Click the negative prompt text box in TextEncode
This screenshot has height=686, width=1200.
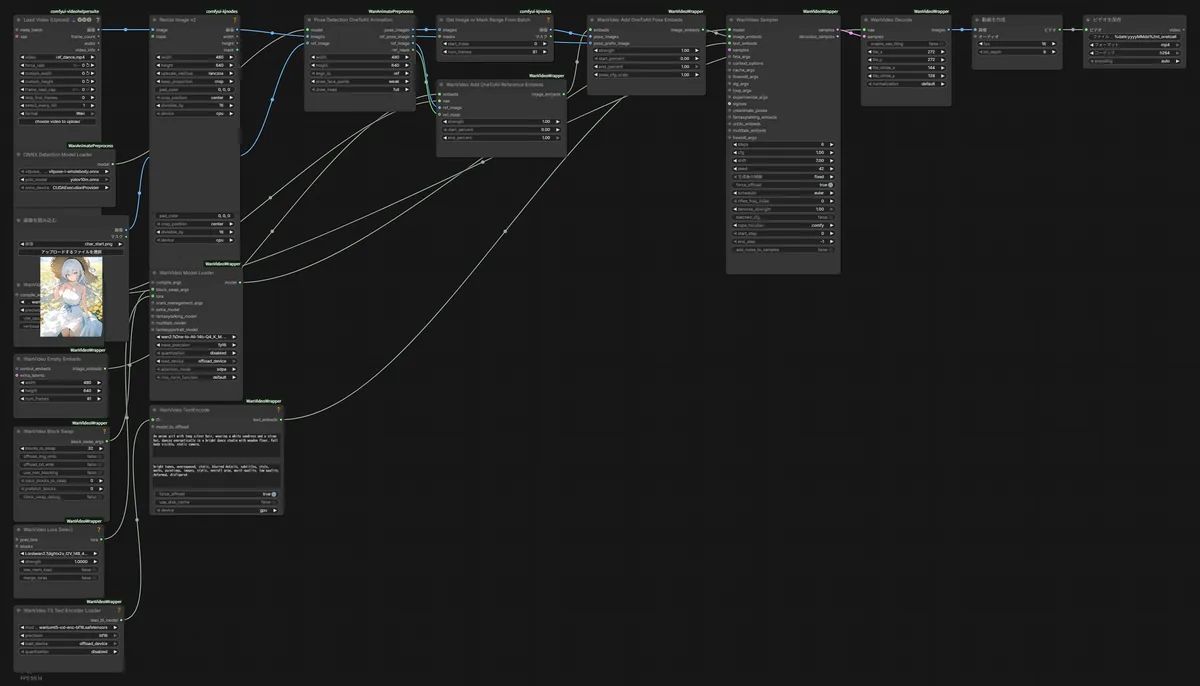[x=216, y=474]
